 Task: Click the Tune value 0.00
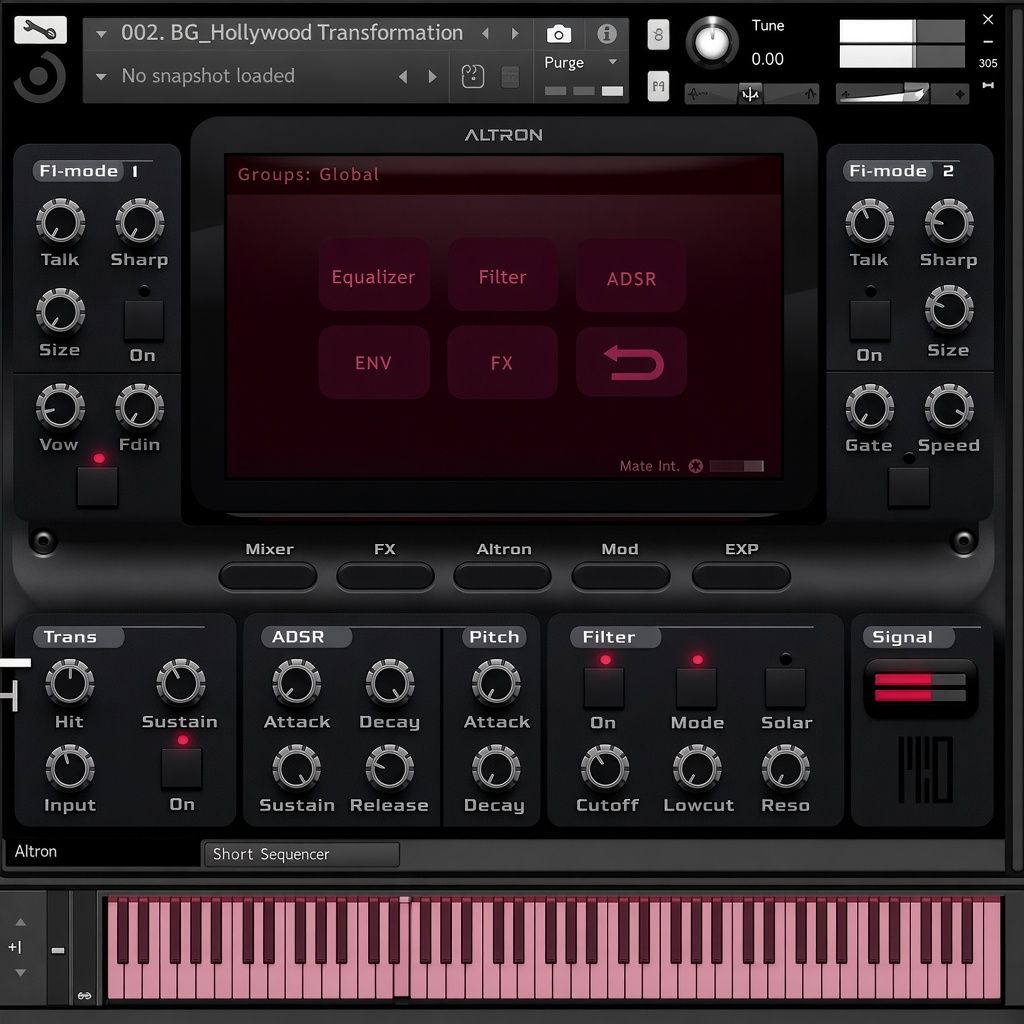coord(767,59)
